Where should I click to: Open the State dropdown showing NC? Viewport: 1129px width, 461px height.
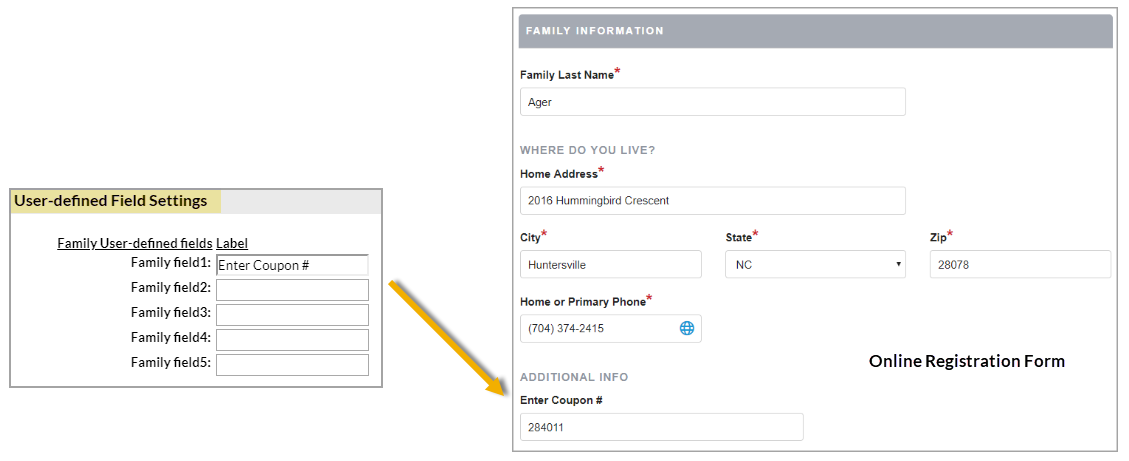point(818,265)
